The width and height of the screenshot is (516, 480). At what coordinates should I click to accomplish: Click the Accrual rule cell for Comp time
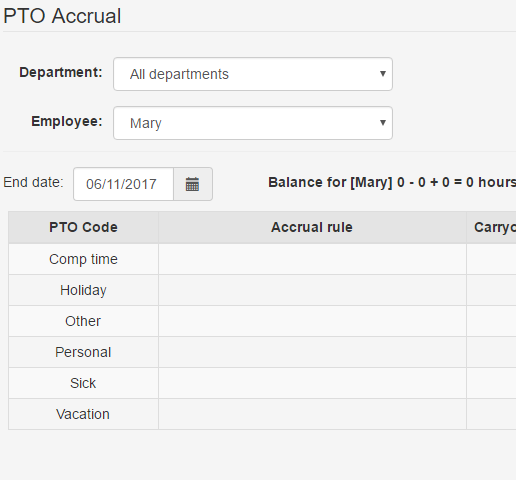tap(312, 259)
